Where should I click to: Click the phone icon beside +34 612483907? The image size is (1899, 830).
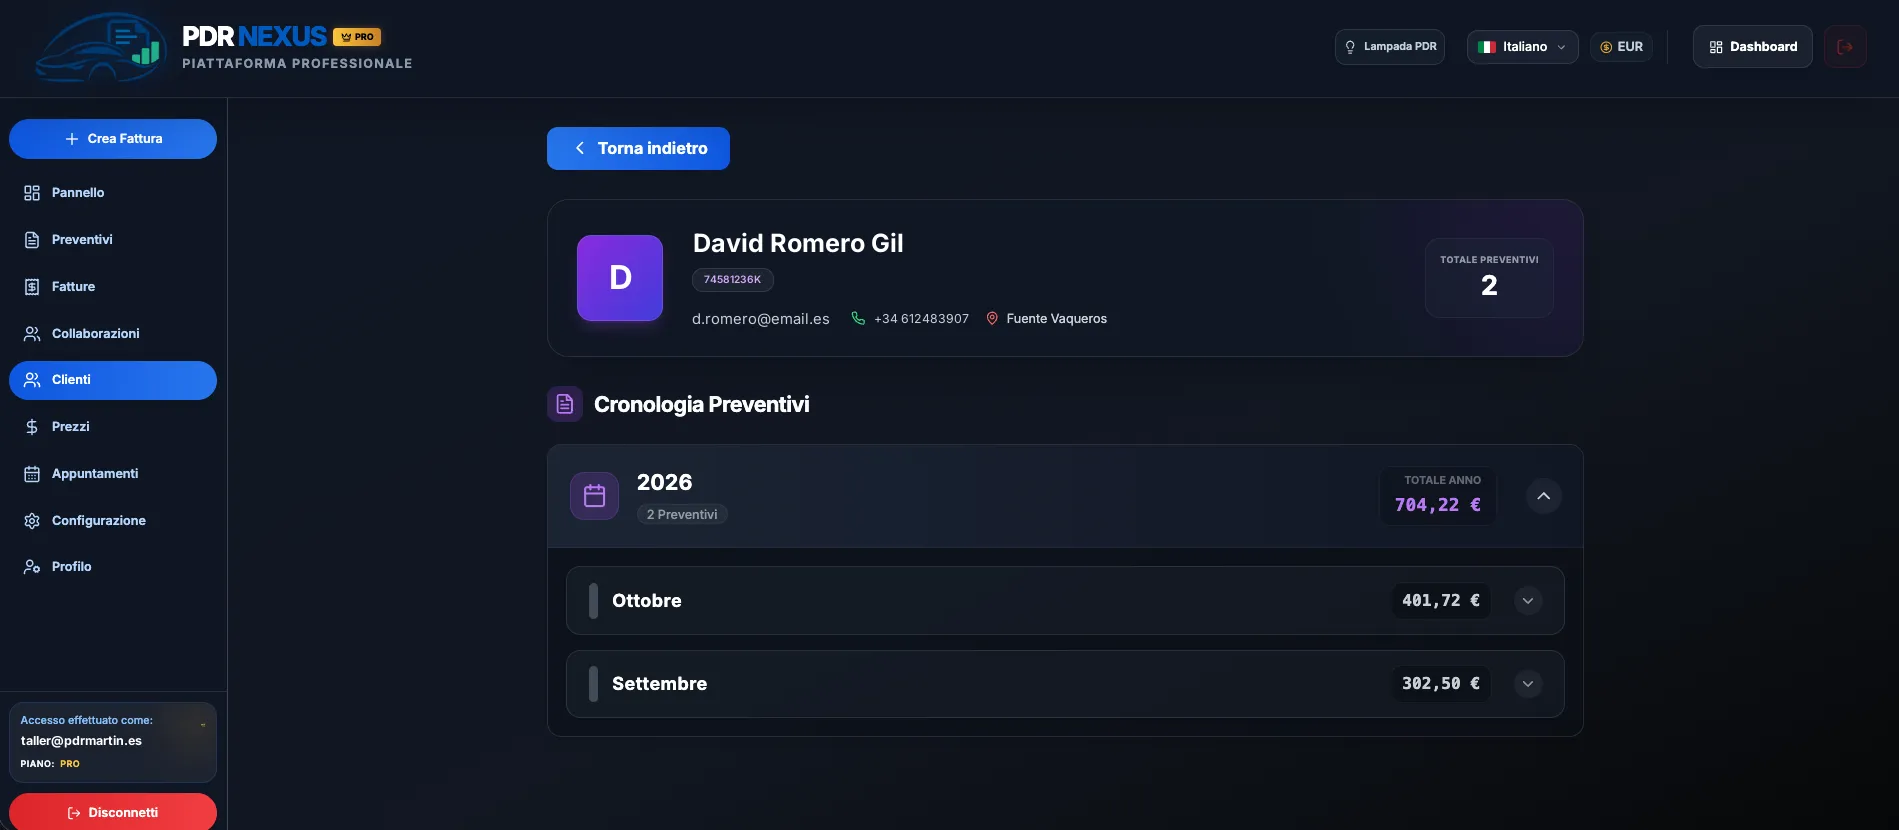pos(858,318)
